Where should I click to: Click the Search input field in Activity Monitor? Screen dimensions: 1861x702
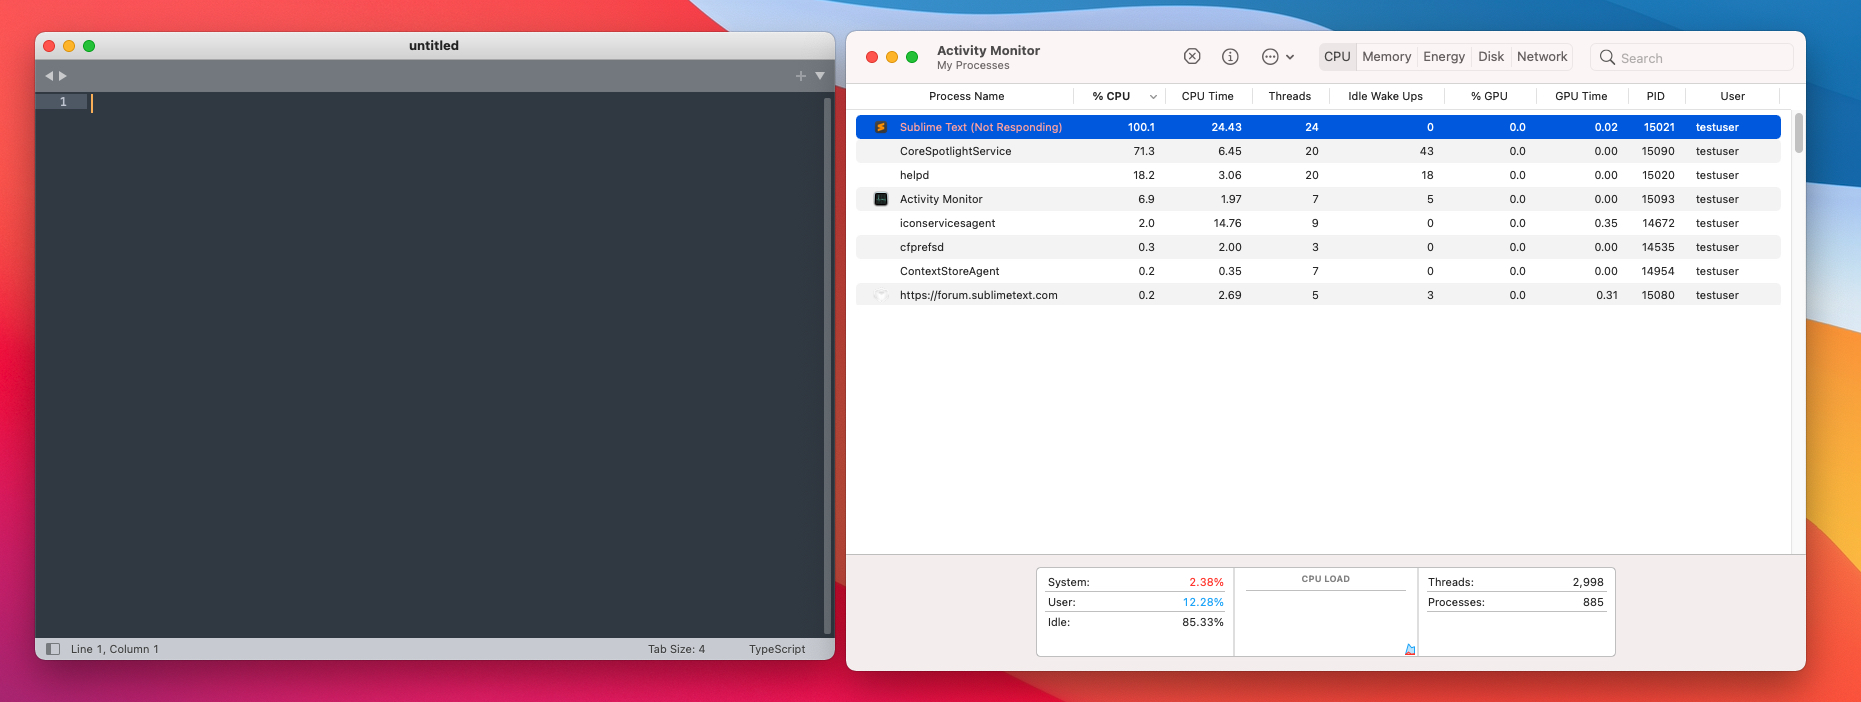pyautogui.click(x=1691, y=58)
